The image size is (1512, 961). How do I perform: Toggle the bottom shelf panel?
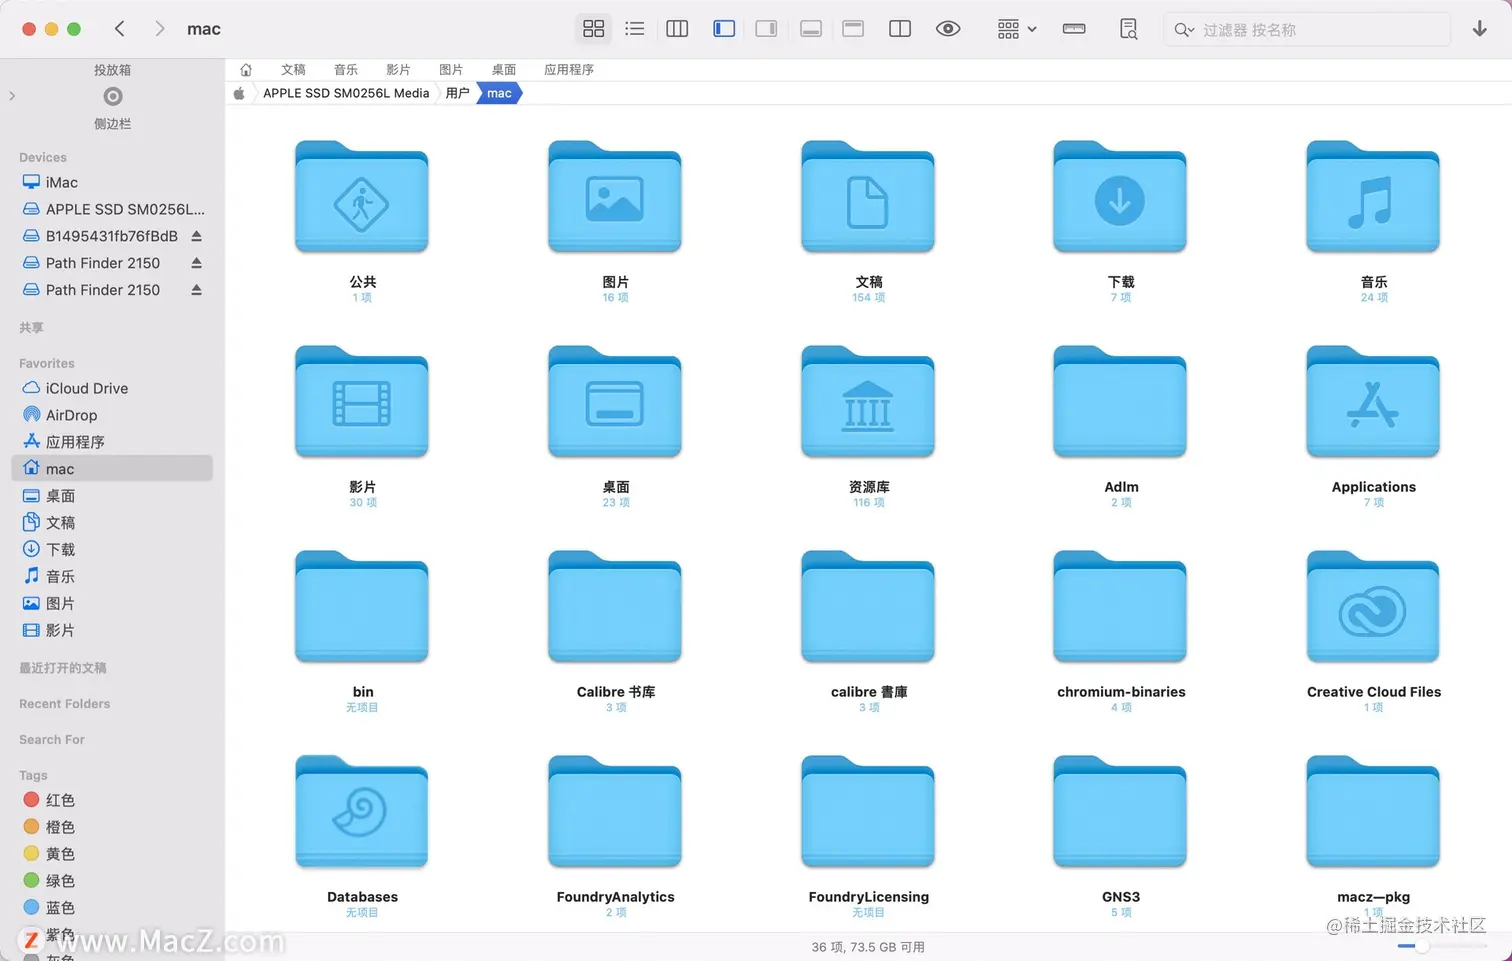tap(811, 29)
